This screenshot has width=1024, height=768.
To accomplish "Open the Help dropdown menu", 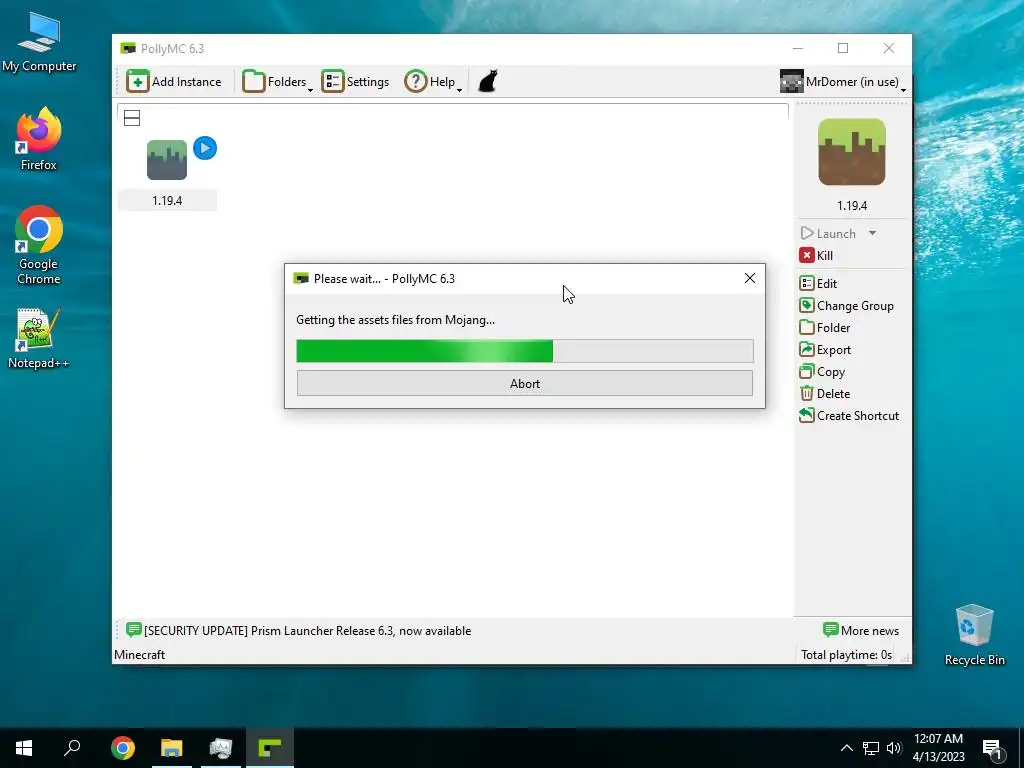I will pyautogui.click(x=433, y=82).
